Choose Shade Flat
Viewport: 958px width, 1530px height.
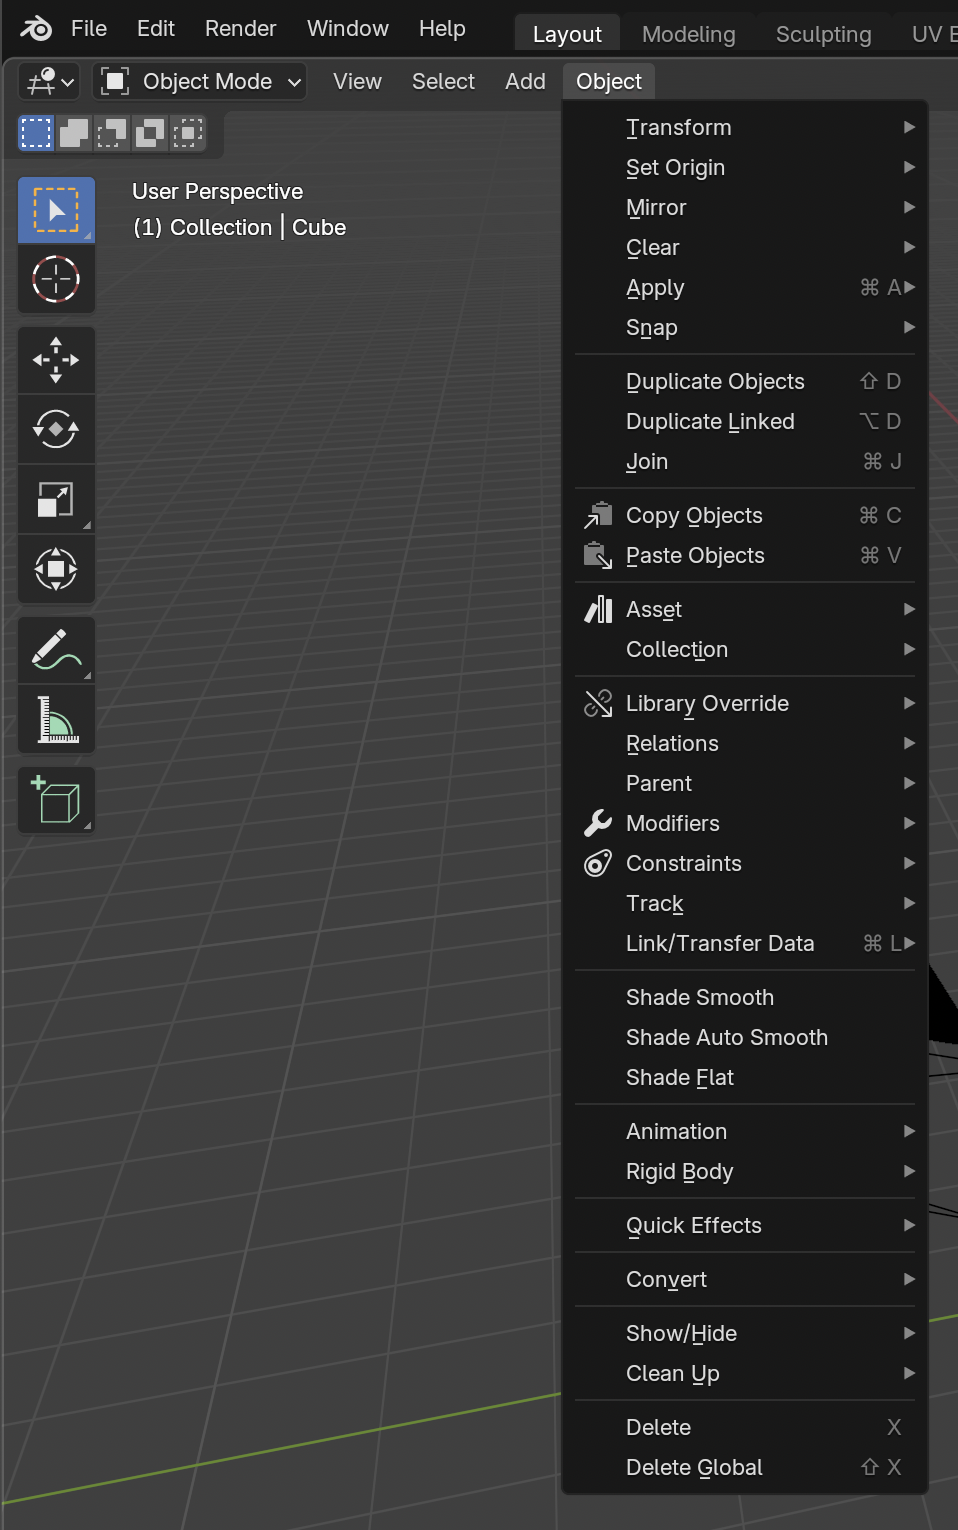point(745,1077)
